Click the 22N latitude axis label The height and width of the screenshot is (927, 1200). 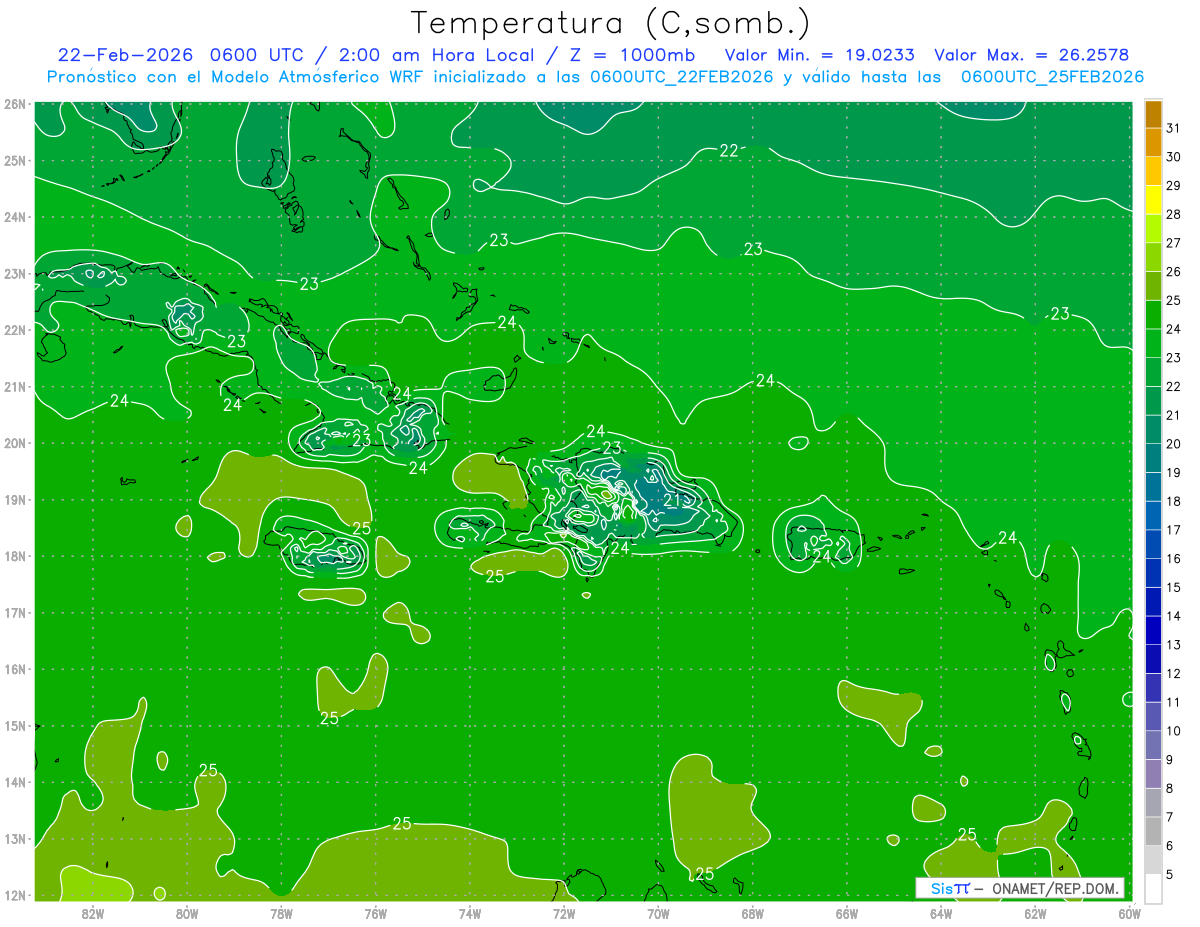(x=14, y=330)
